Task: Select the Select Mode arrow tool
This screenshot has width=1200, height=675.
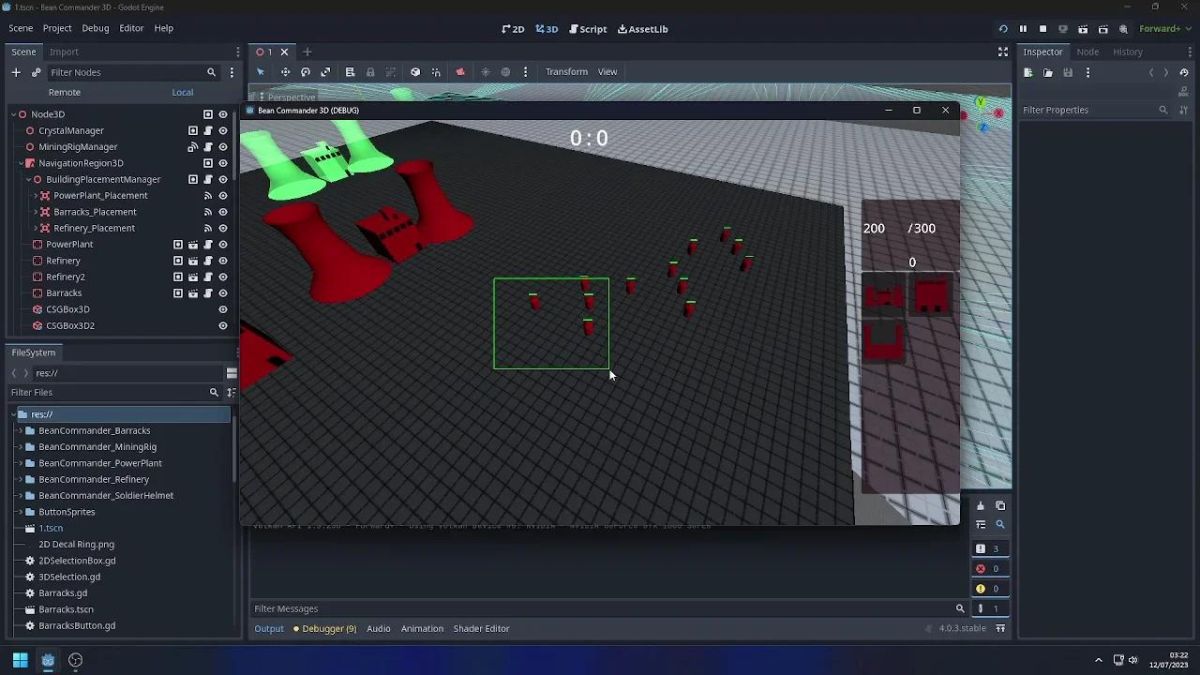Action: [260, 72]
